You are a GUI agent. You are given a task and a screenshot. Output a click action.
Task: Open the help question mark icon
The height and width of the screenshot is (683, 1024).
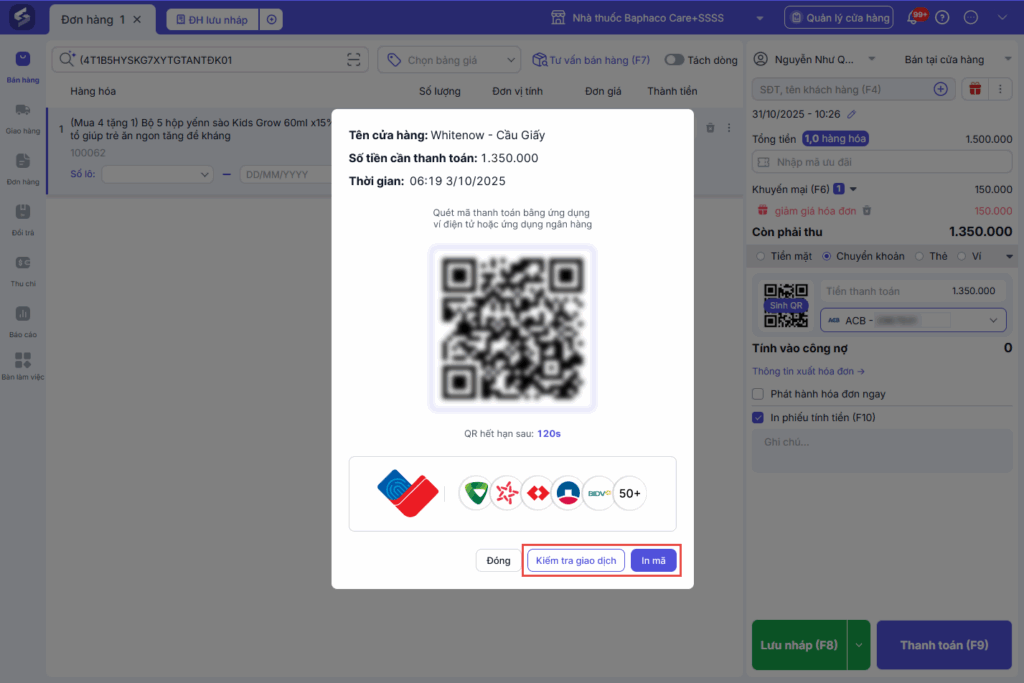point(942,18)
